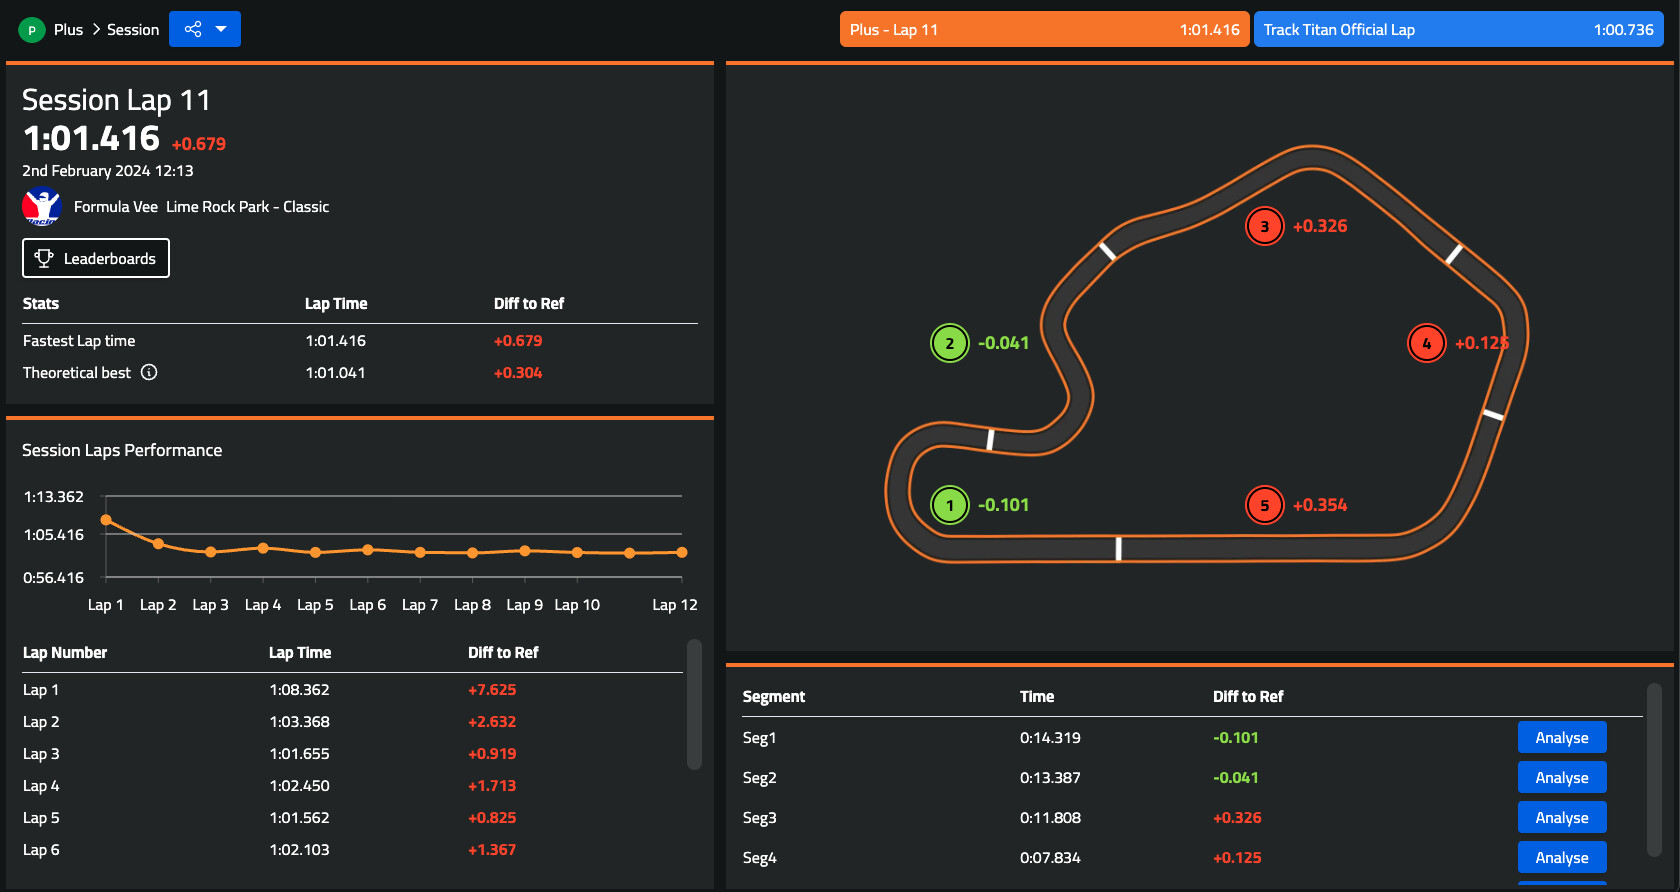Go to Plus breadcrumb link
1680x892 pixels.
(x=68, y=30)
